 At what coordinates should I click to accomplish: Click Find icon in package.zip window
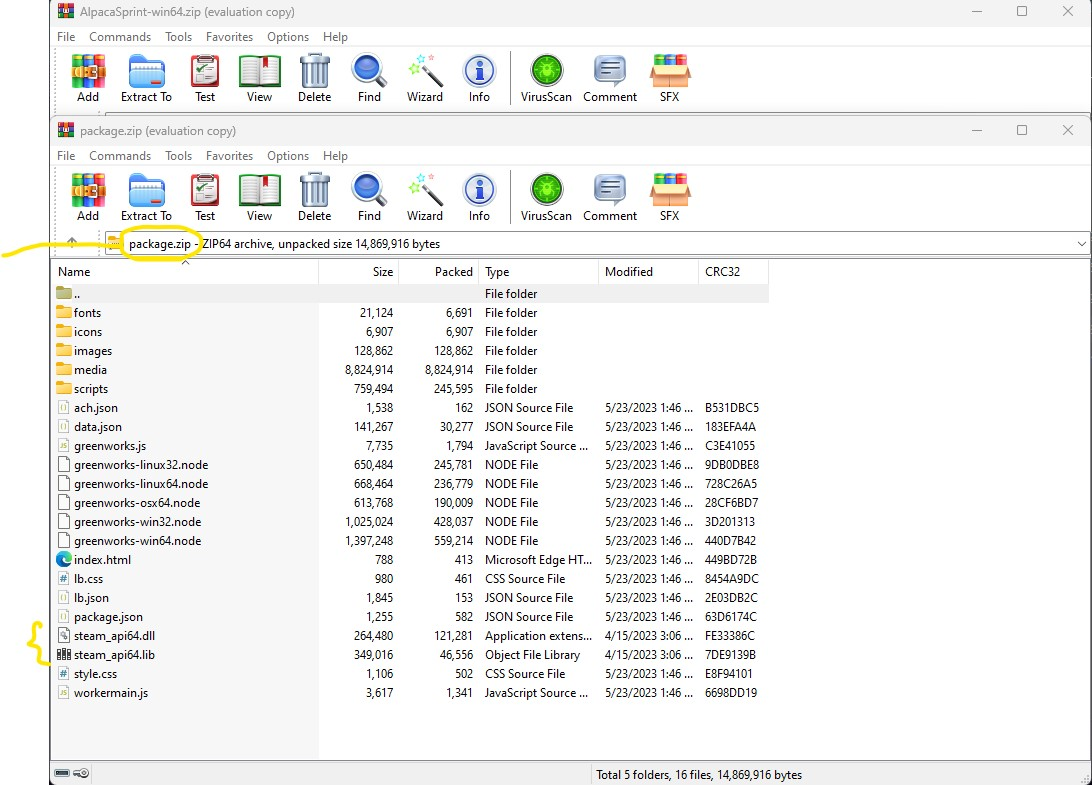[369, 197]
